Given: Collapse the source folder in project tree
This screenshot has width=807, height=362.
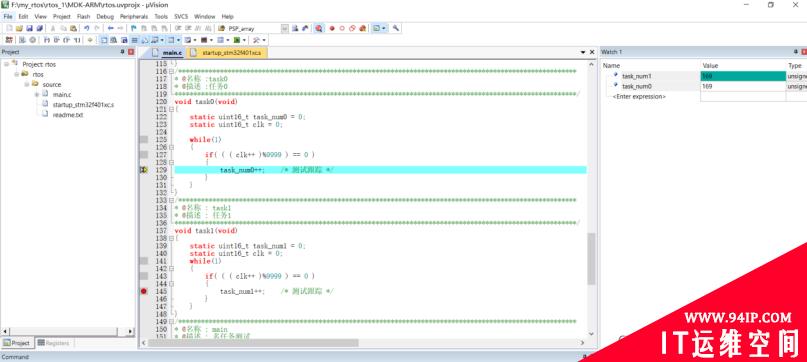Looking at the screenshot, I should click(27, 84).
